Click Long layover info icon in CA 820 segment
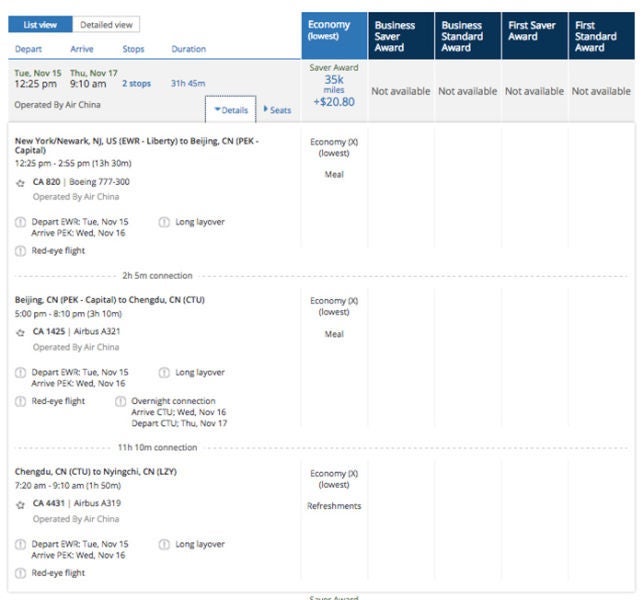644x600 pixels. click(x=165, y=222)
